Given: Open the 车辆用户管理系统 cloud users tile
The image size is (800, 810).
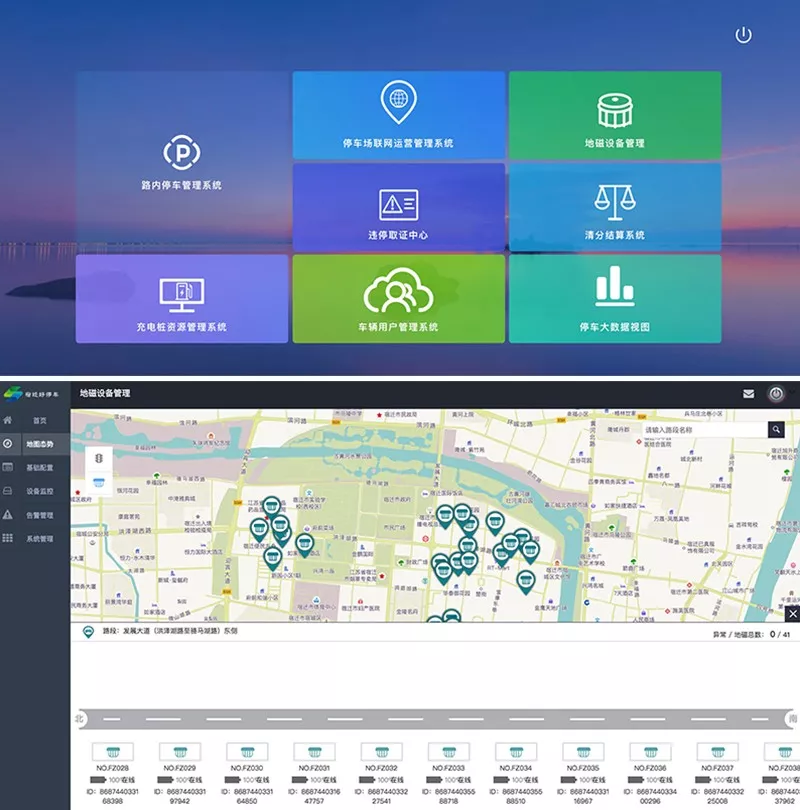Looking at the screenshot, I should (398, 299).
